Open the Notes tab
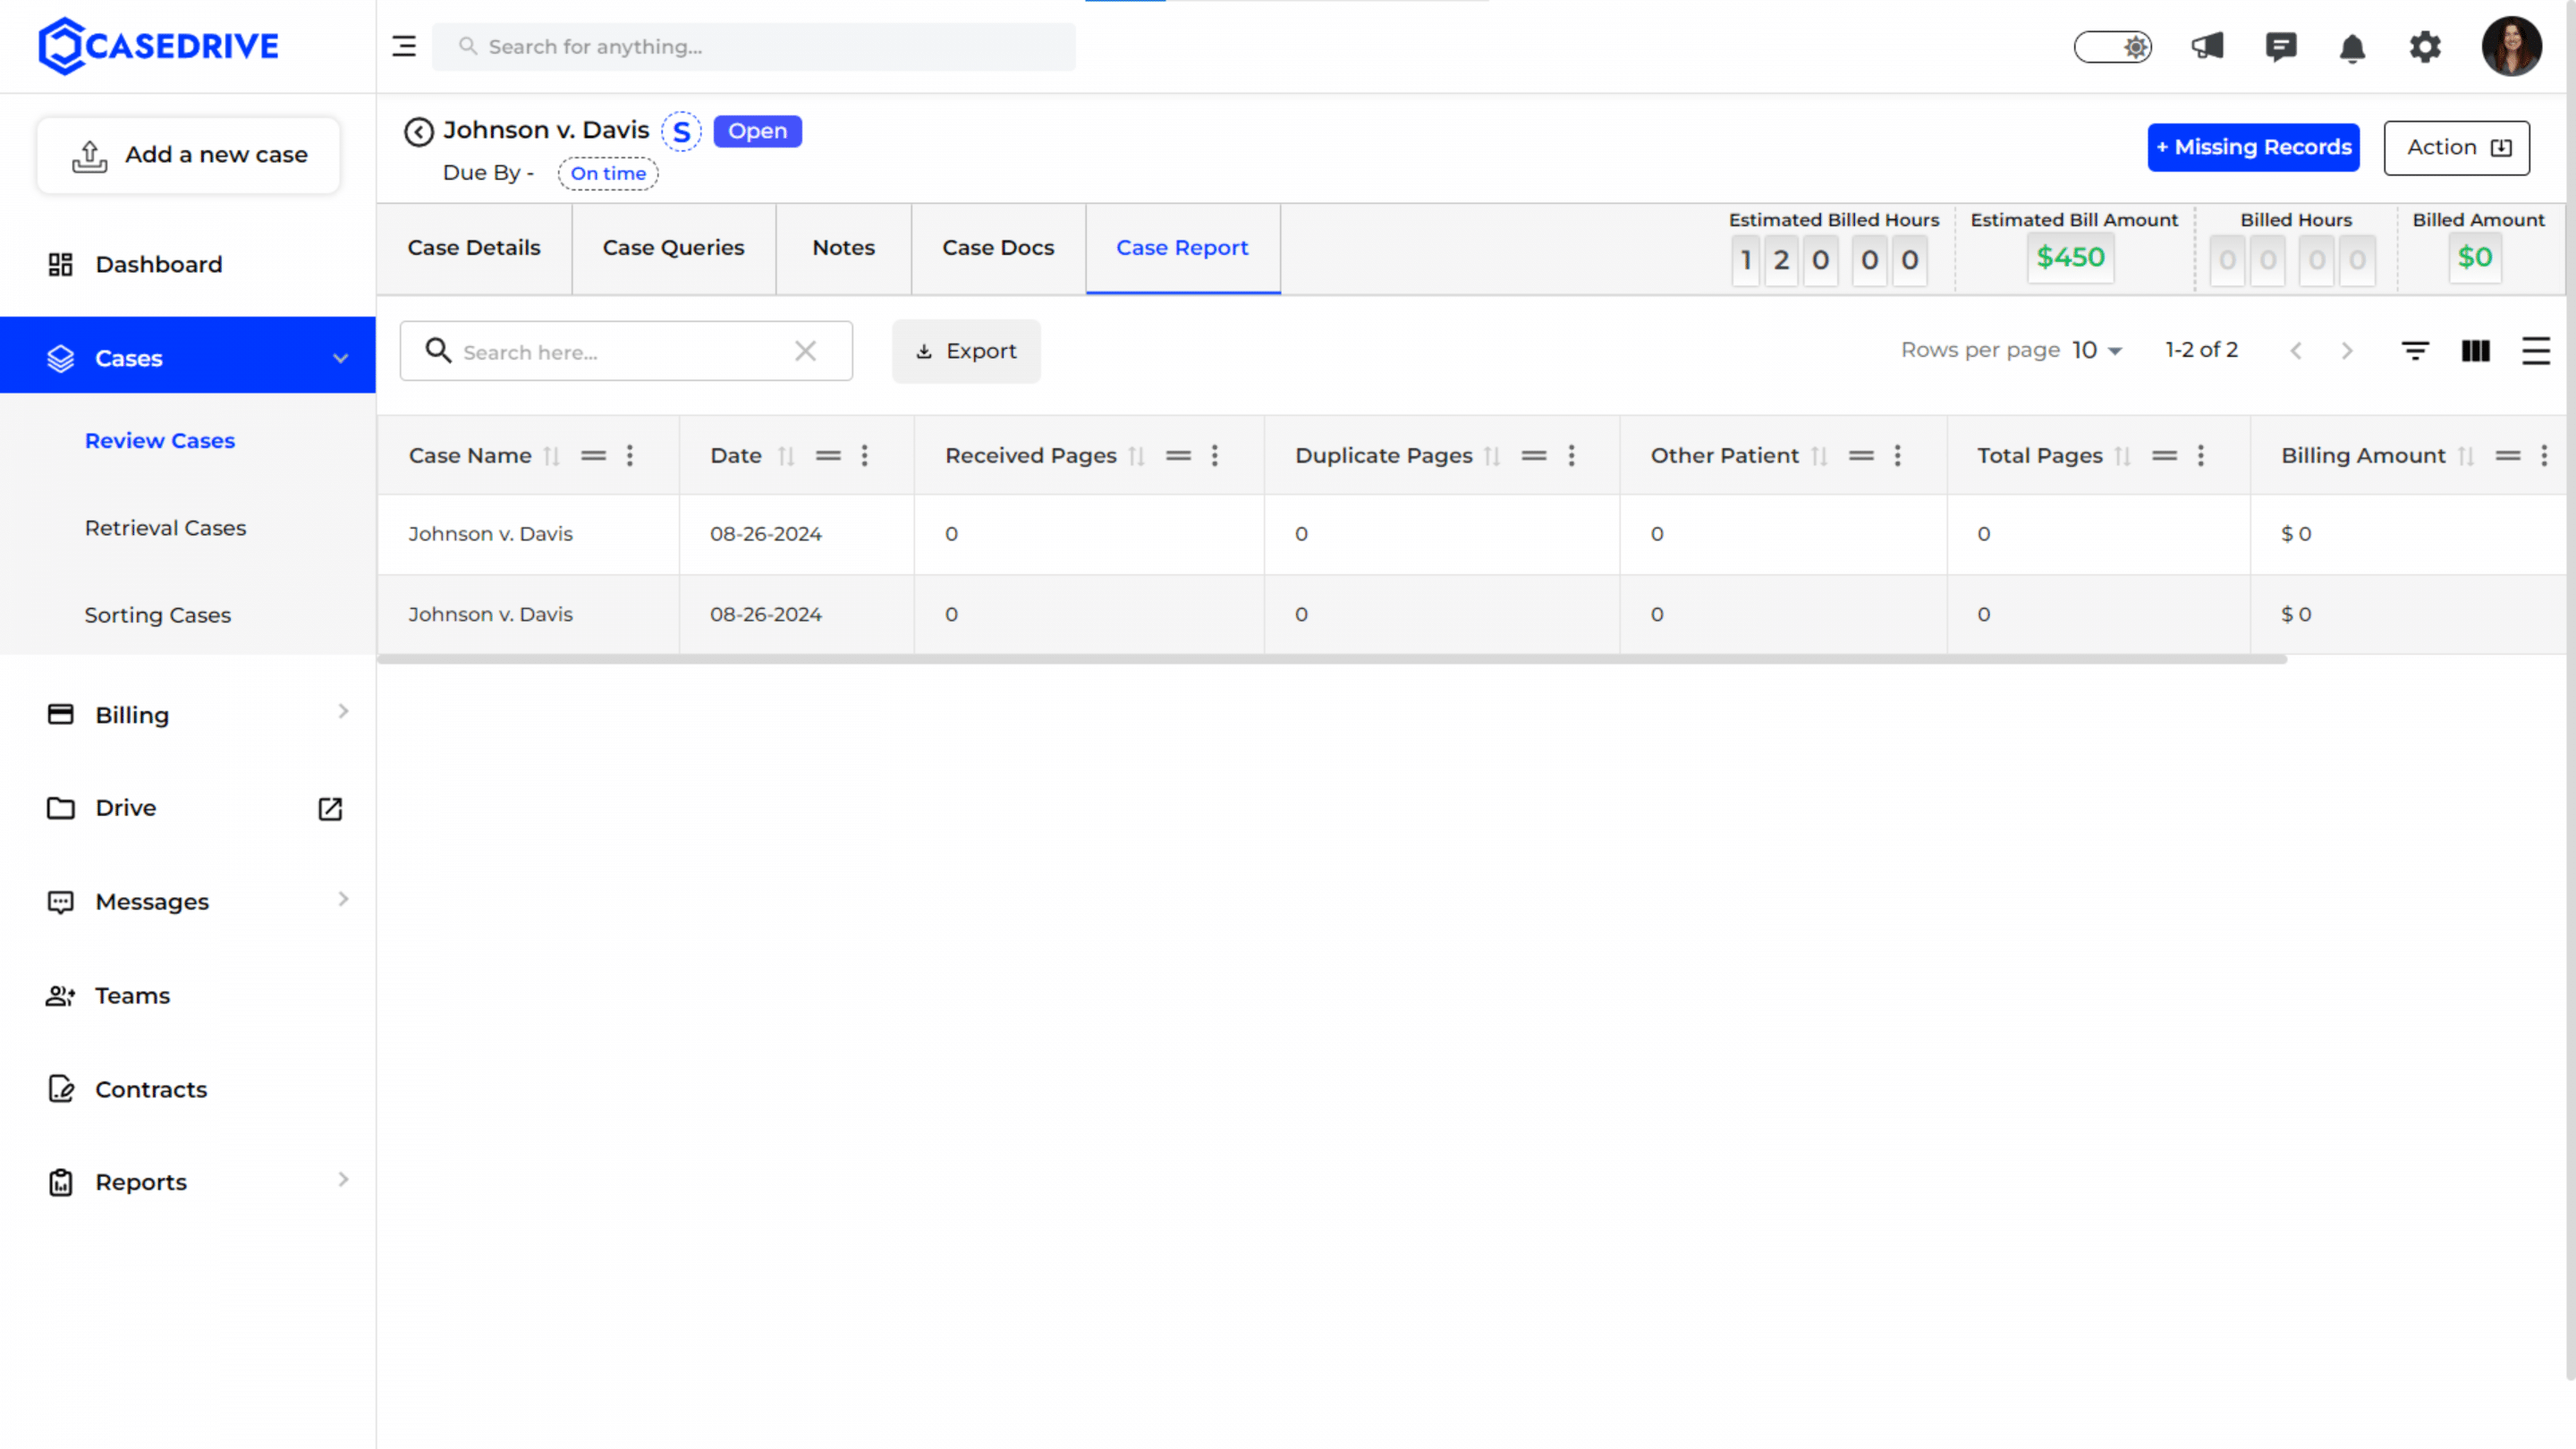 (843, 248)
